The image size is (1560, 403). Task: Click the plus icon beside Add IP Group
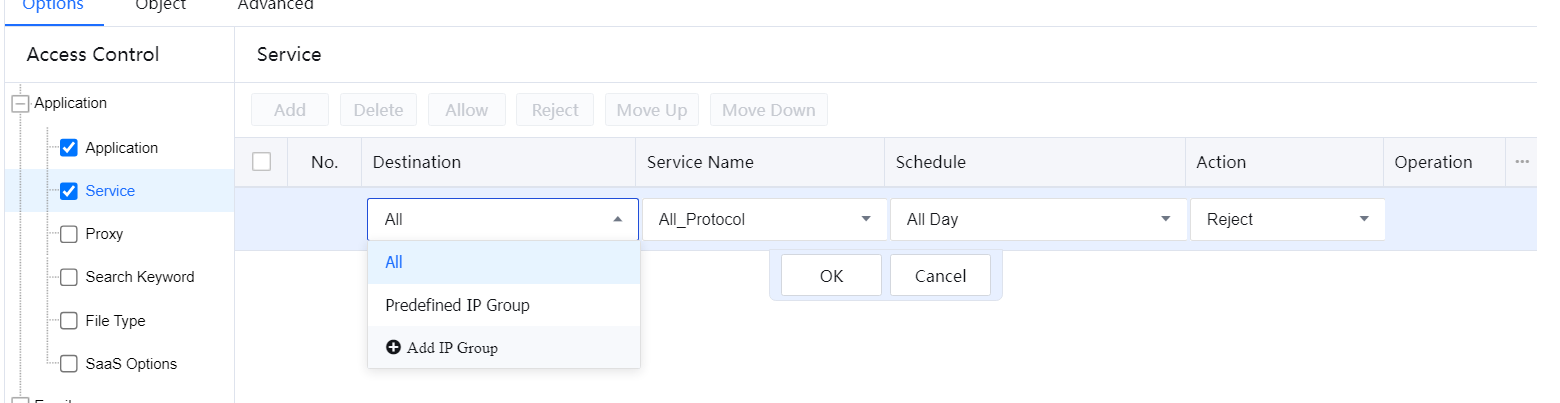[x=393, y=348]
